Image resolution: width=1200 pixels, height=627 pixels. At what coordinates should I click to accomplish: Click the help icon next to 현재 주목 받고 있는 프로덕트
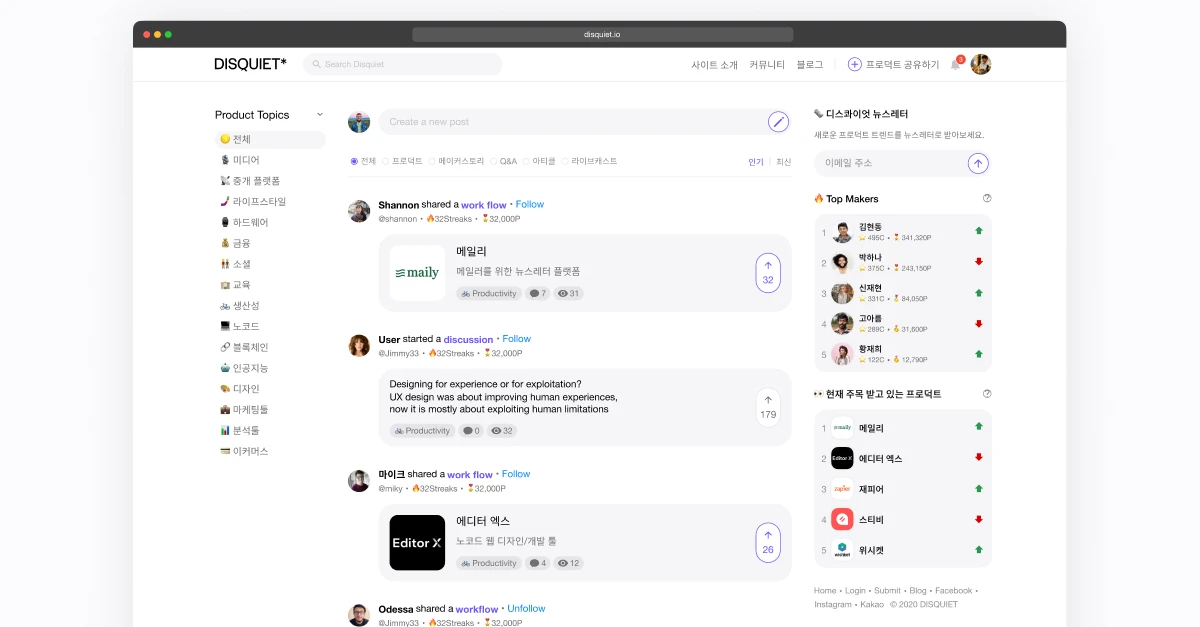(x=987, y=394)
